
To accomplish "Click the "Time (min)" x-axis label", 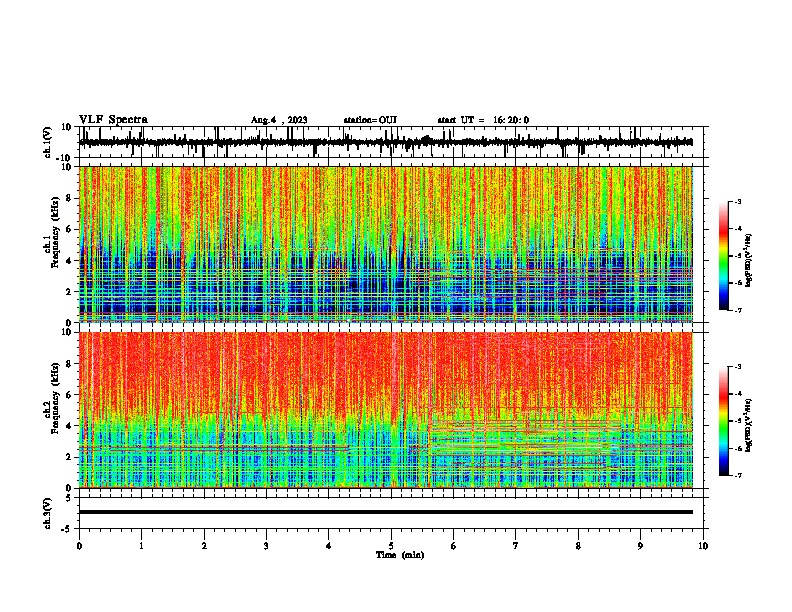I will (400, 555).
